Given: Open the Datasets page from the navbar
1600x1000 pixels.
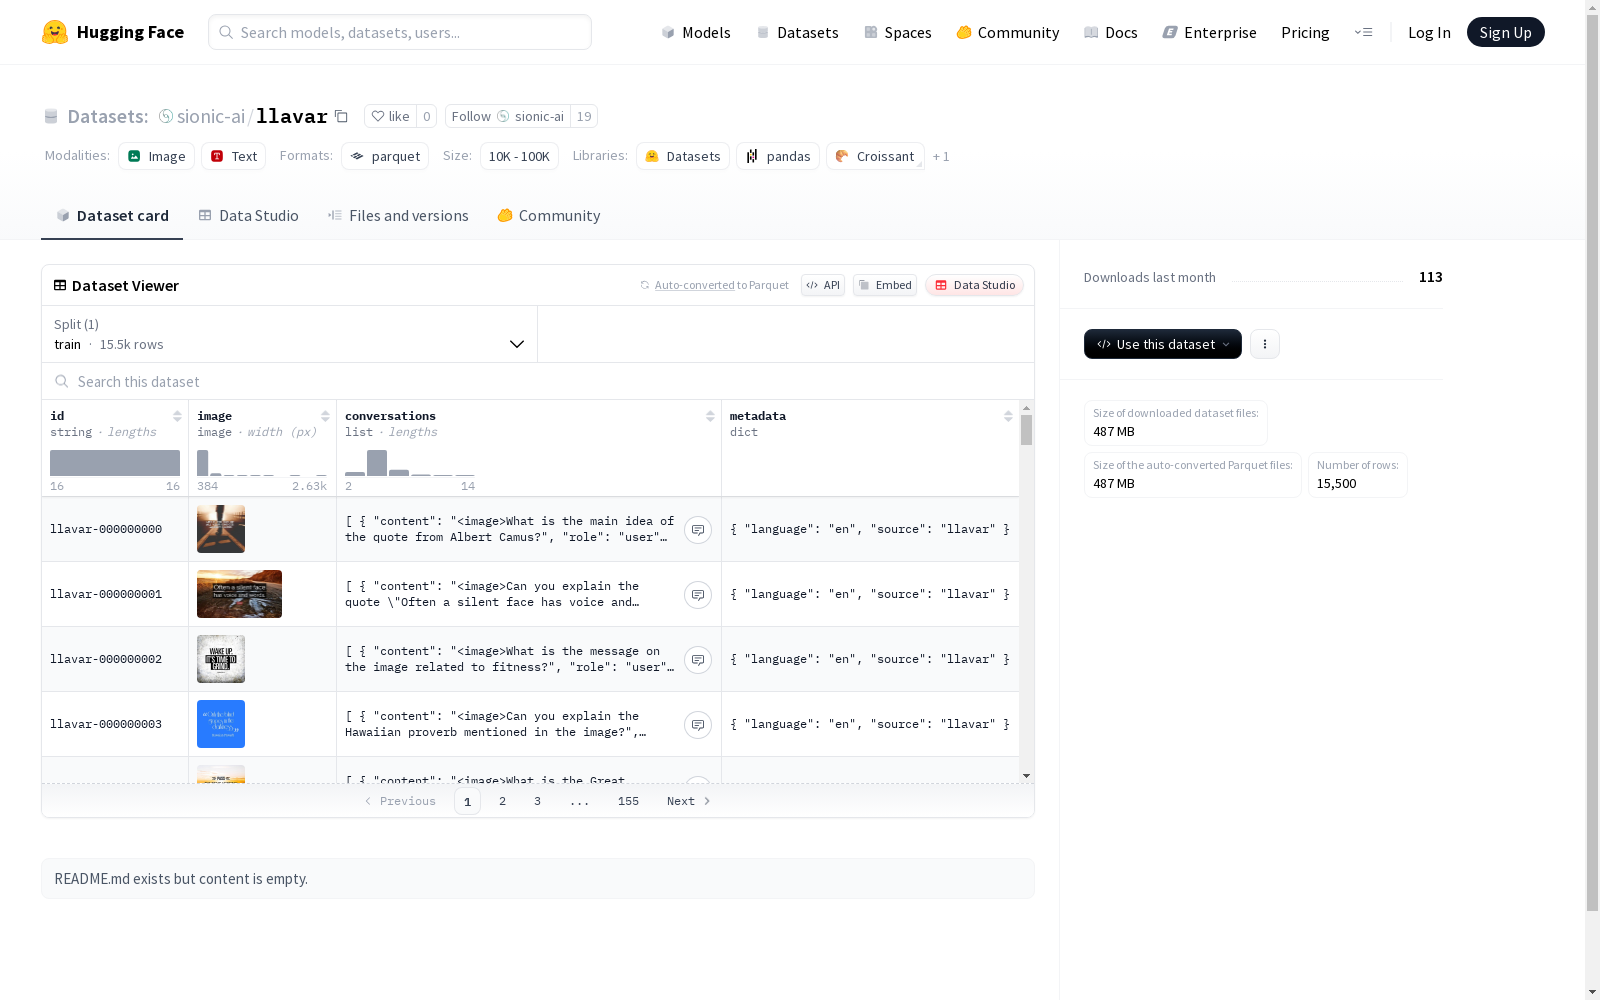Looking at the screenshot, I should click(x=797, y=32).
